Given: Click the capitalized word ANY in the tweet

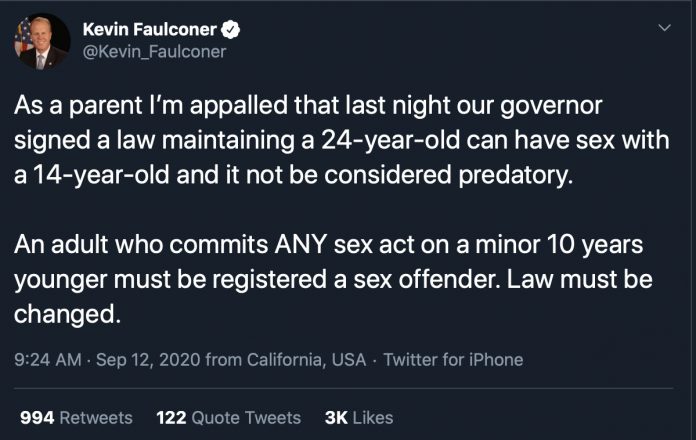Looking at the screenshot, I should coord(301,245).
